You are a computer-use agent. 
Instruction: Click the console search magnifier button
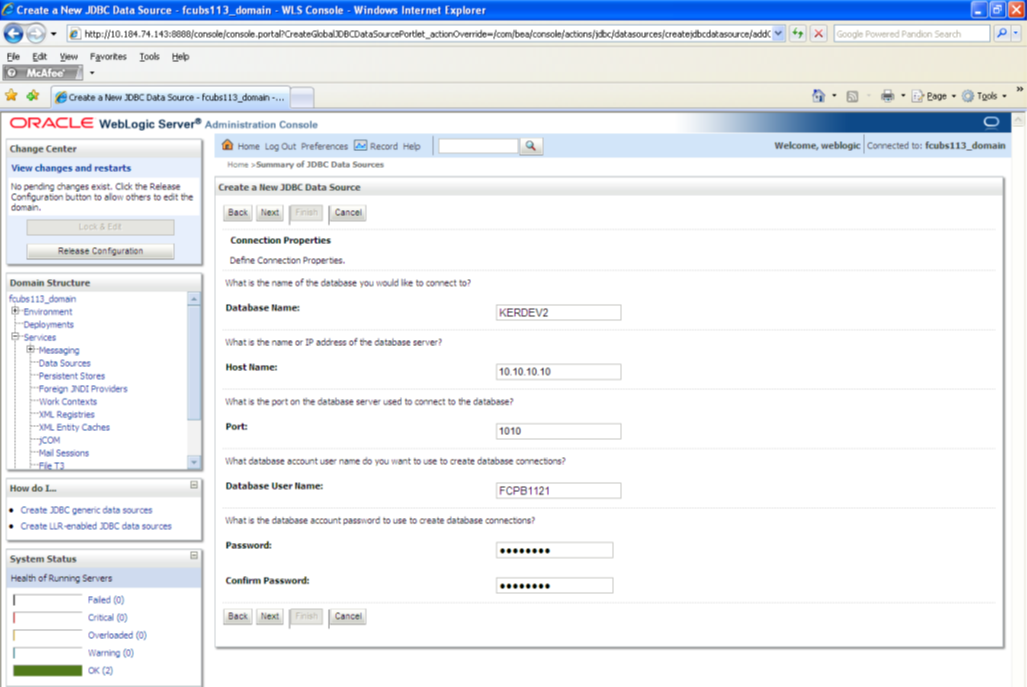click(x=531, y=146)
